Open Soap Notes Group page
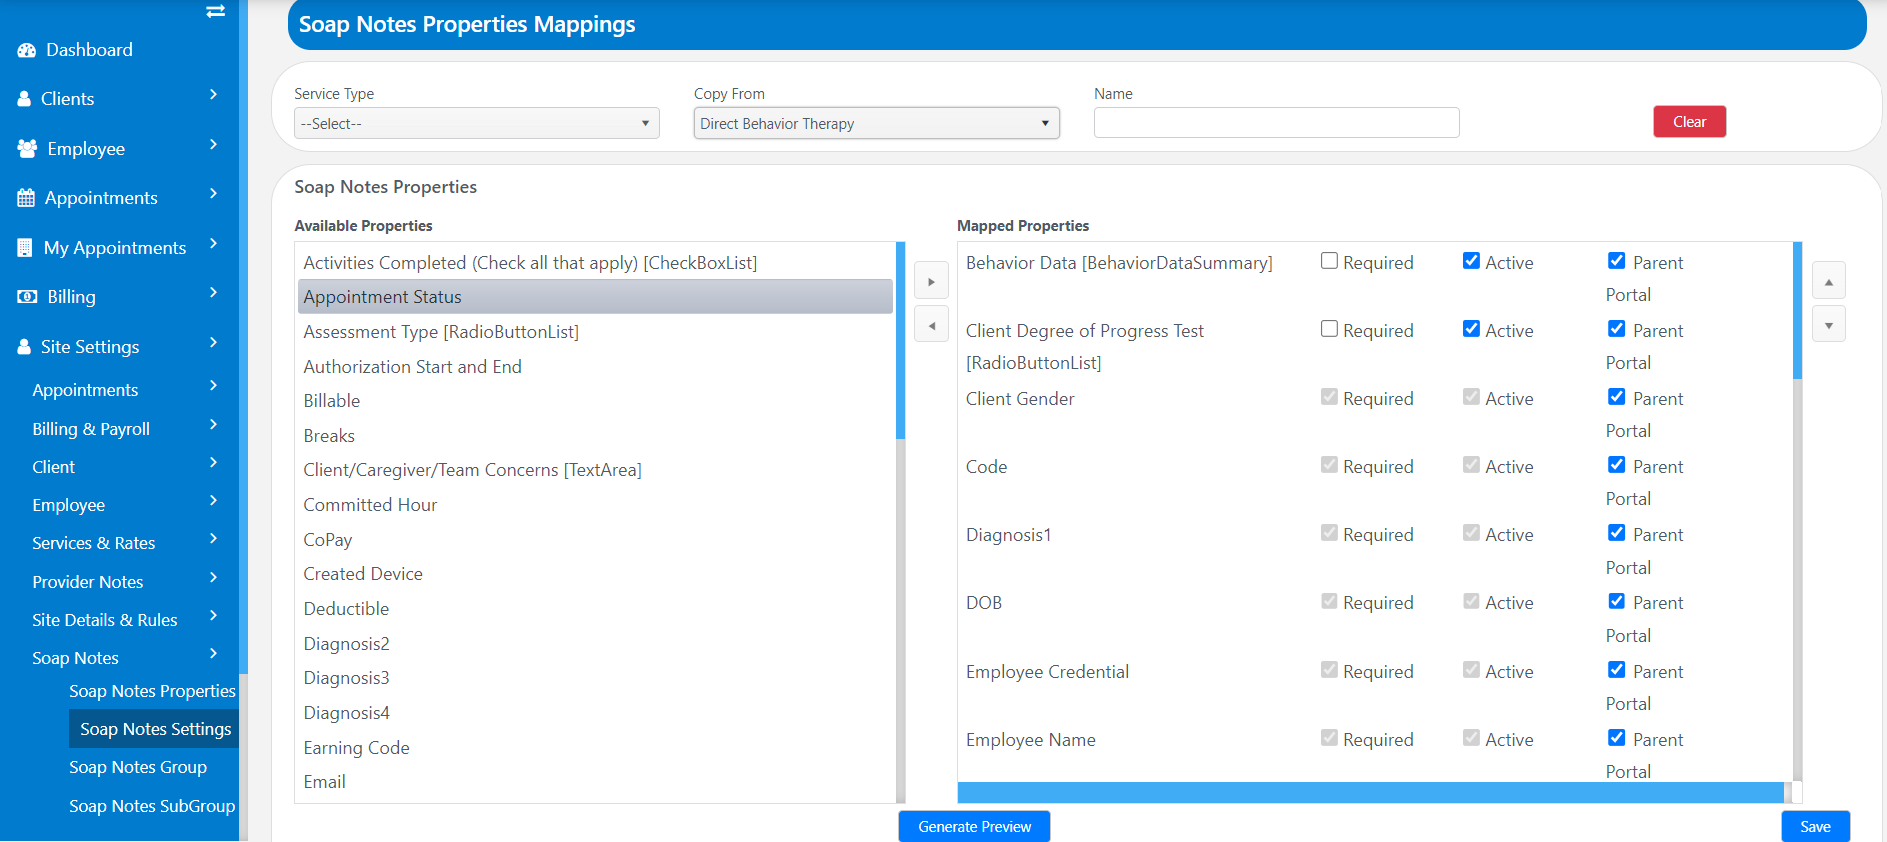This screenshot has height=842, width=1887. point(138,767)
